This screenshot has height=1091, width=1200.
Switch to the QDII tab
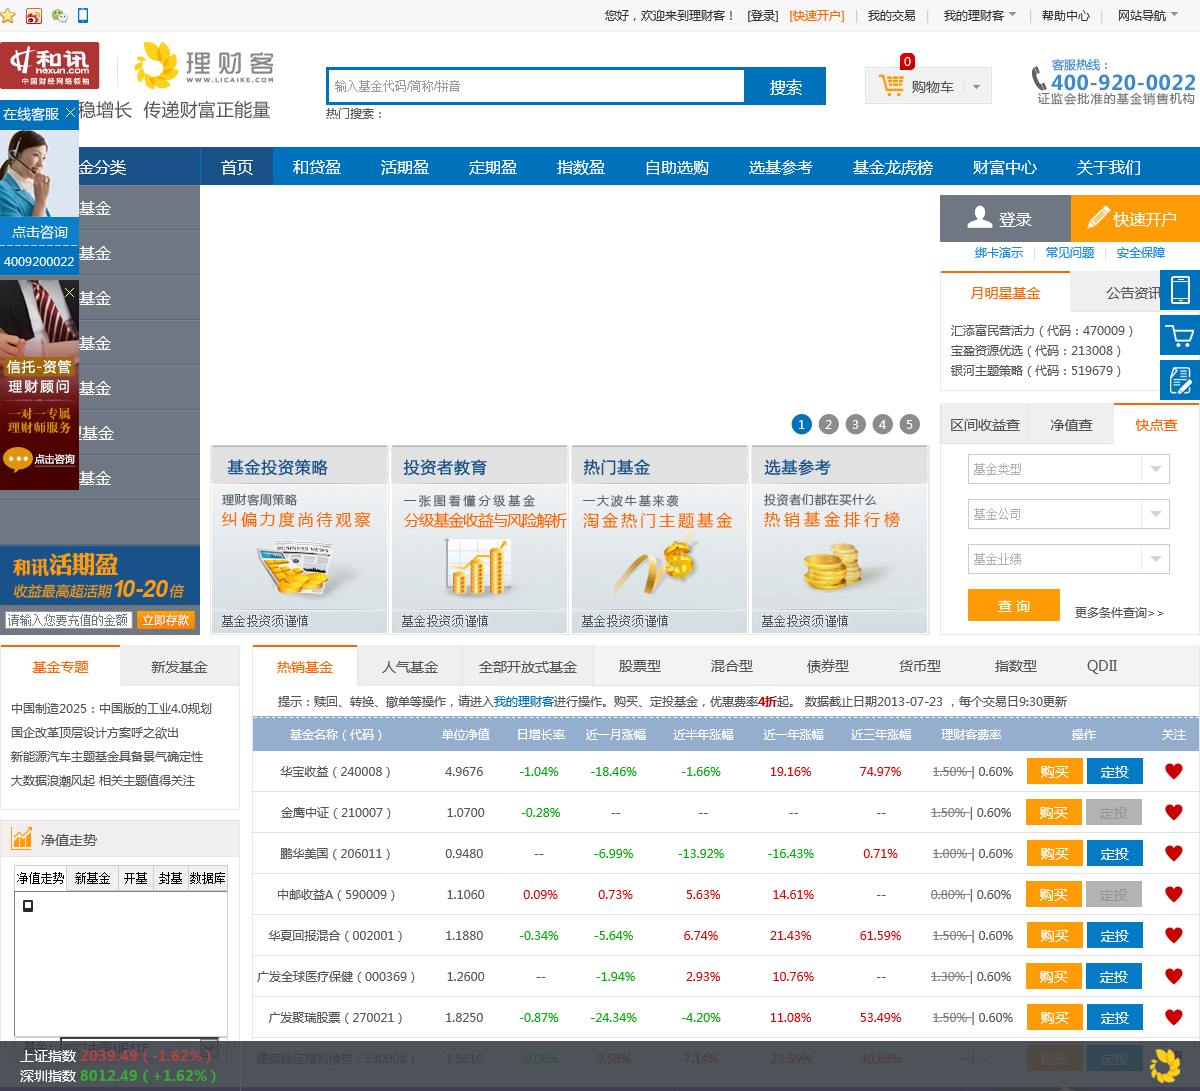coord(1102,665)
